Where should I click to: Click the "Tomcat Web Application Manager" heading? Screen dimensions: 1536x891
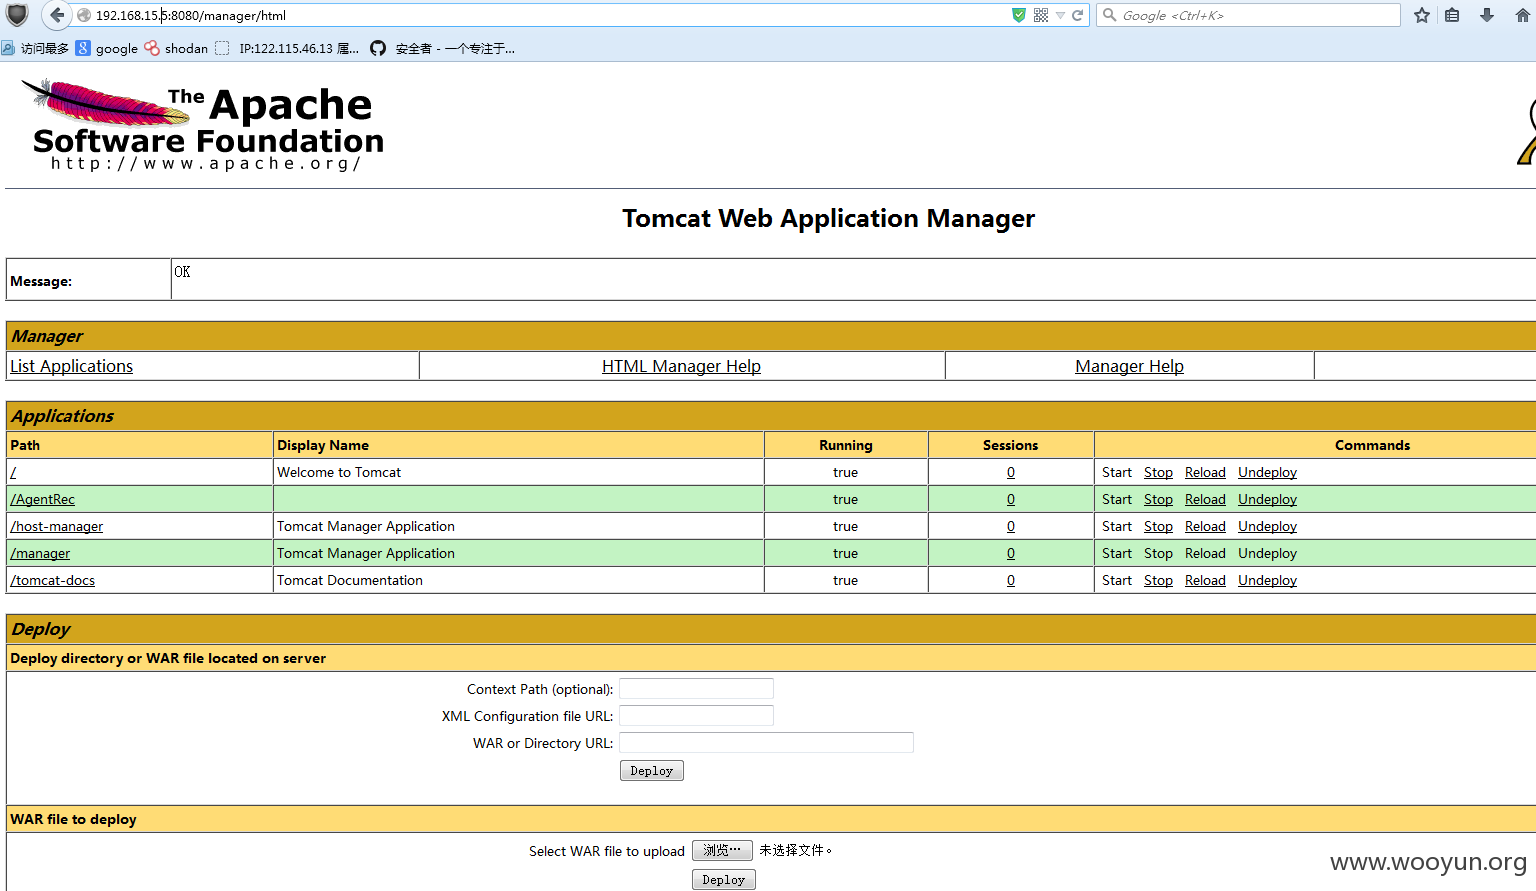[828, 219]
